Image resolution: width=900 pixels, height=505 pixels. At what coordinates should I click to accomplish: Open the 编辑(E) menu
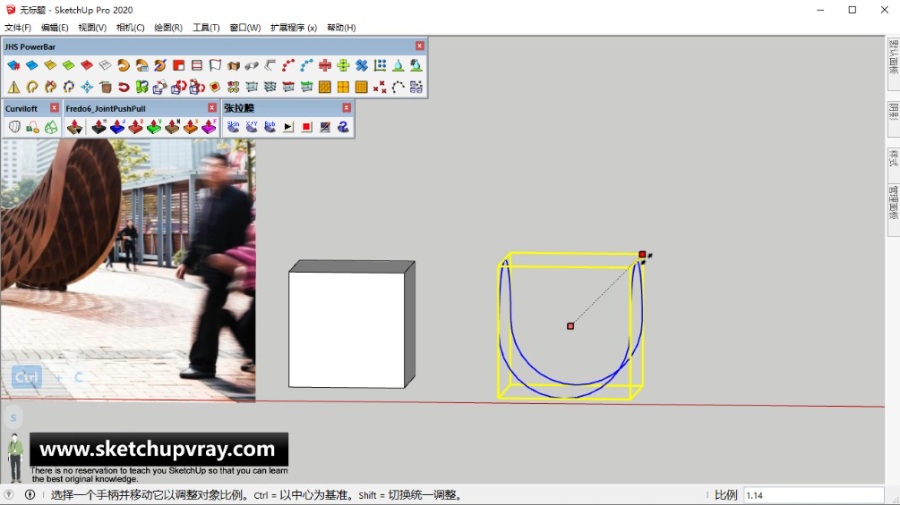(x=55, y=28)
